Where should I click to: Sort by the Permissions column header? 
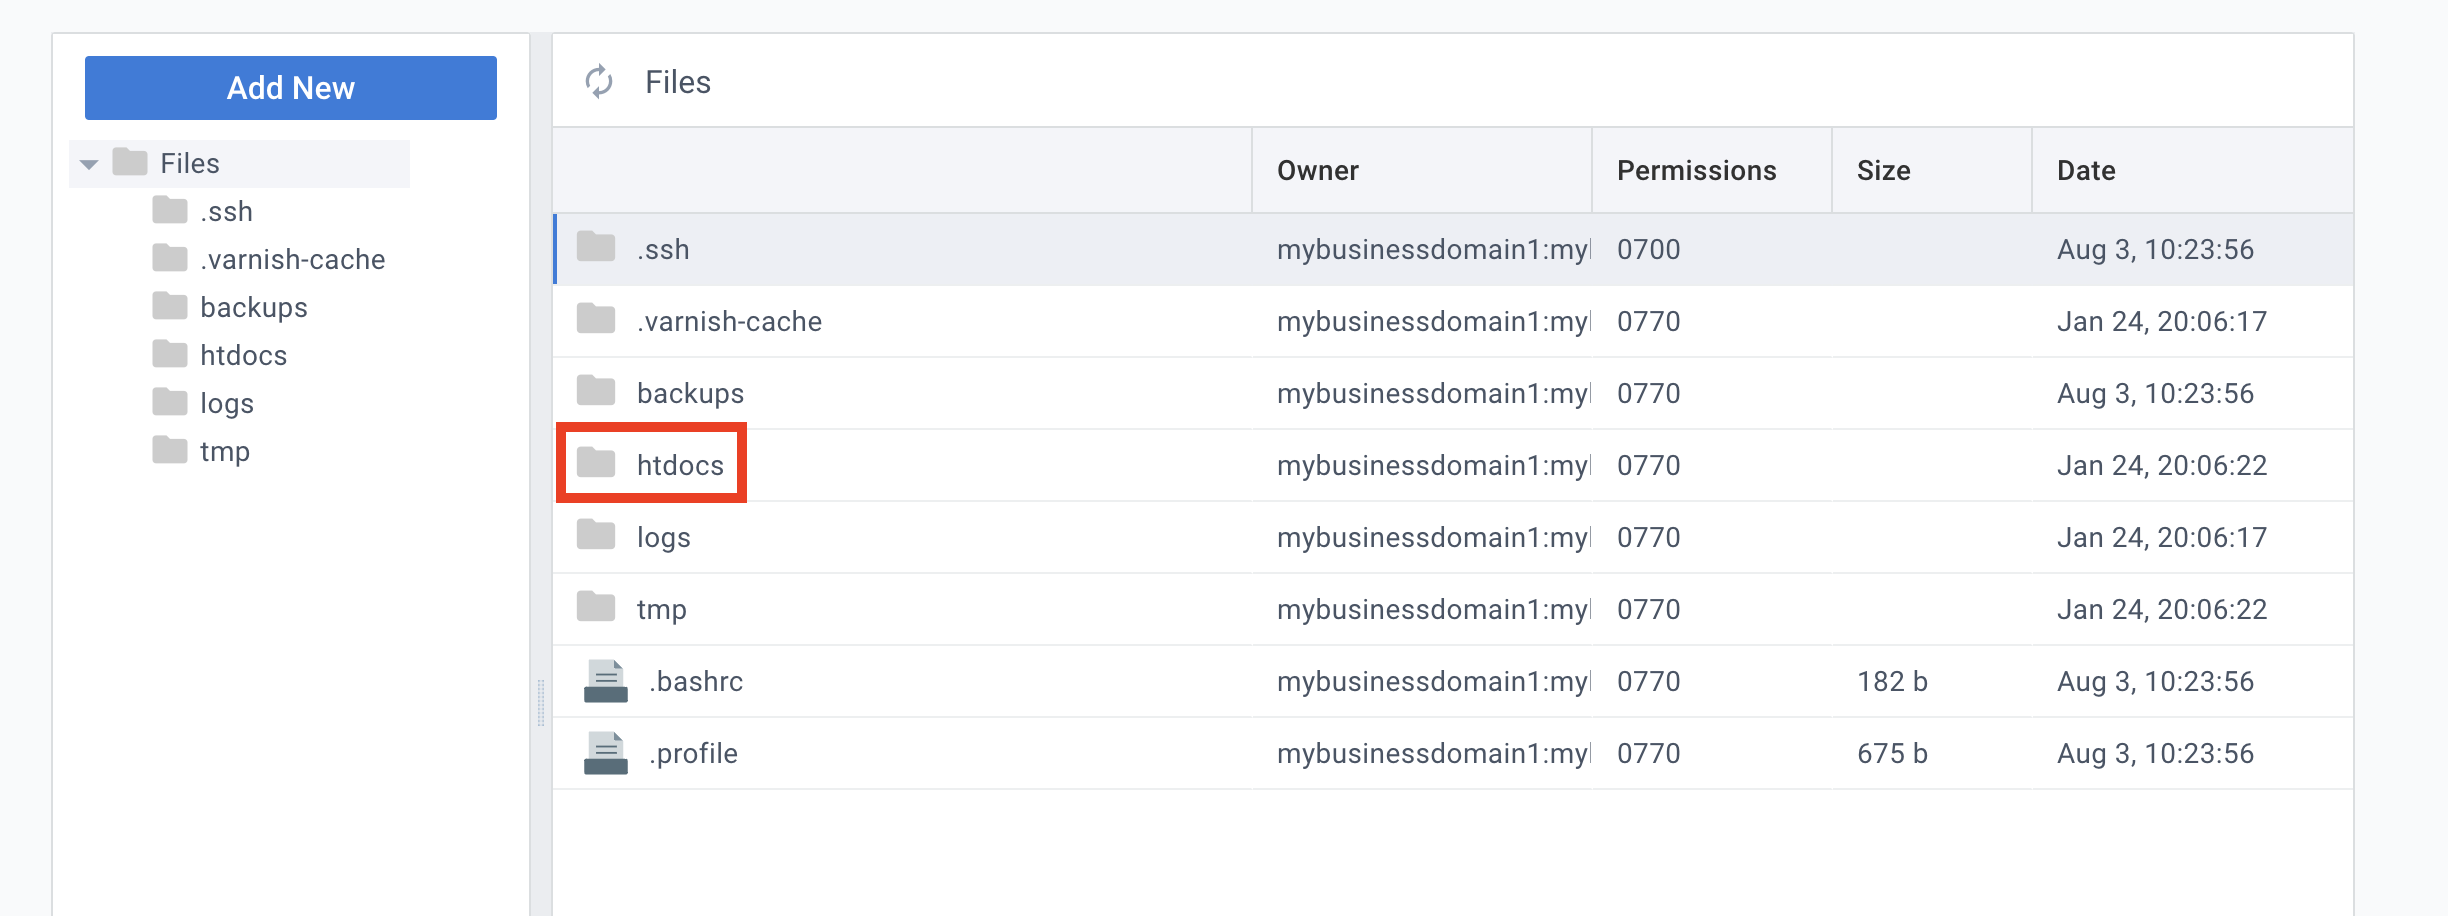tap(1696, 171)
